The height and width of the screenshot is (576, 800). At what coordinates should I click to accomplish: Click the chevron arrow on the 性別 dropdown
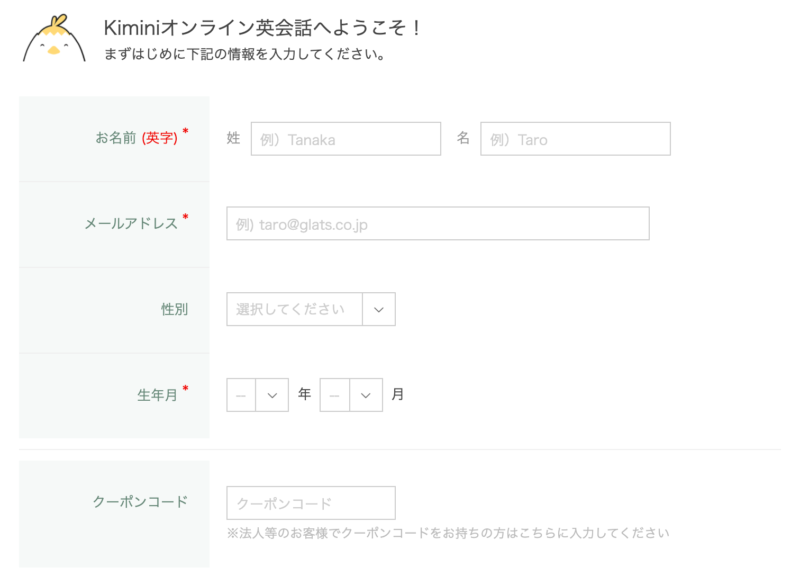[378, 310]
